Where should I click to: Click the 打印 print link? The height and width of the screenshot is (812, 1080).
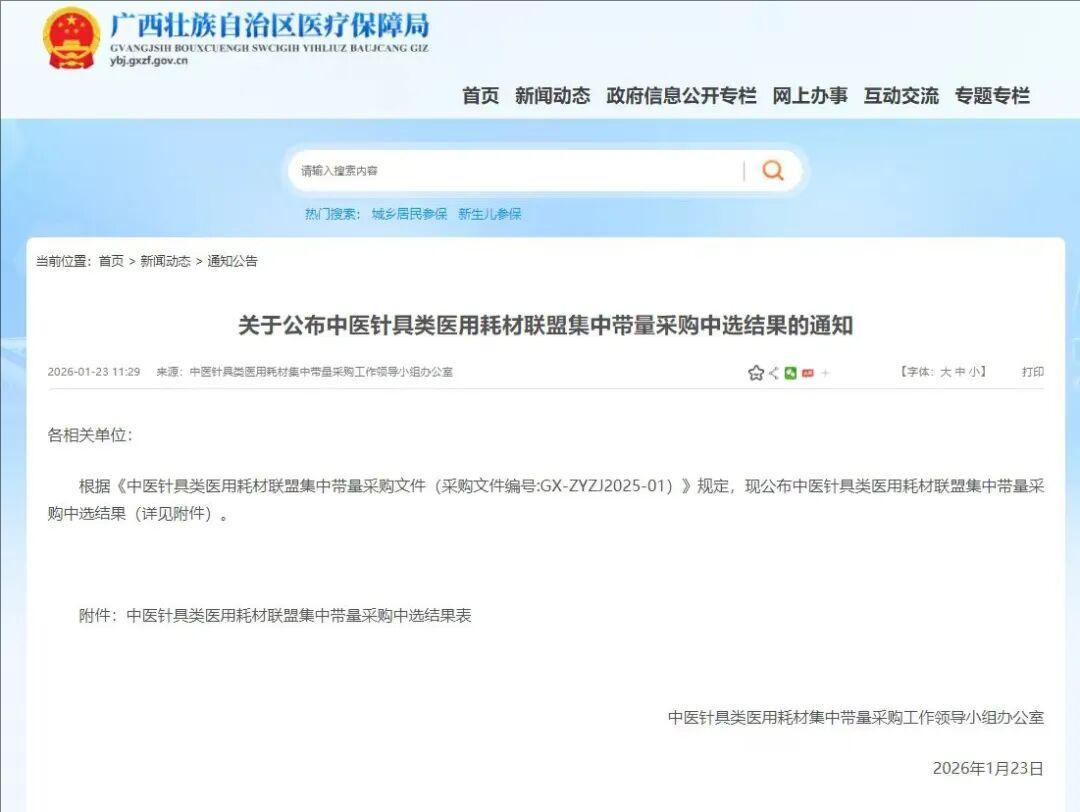[1032, 372]
